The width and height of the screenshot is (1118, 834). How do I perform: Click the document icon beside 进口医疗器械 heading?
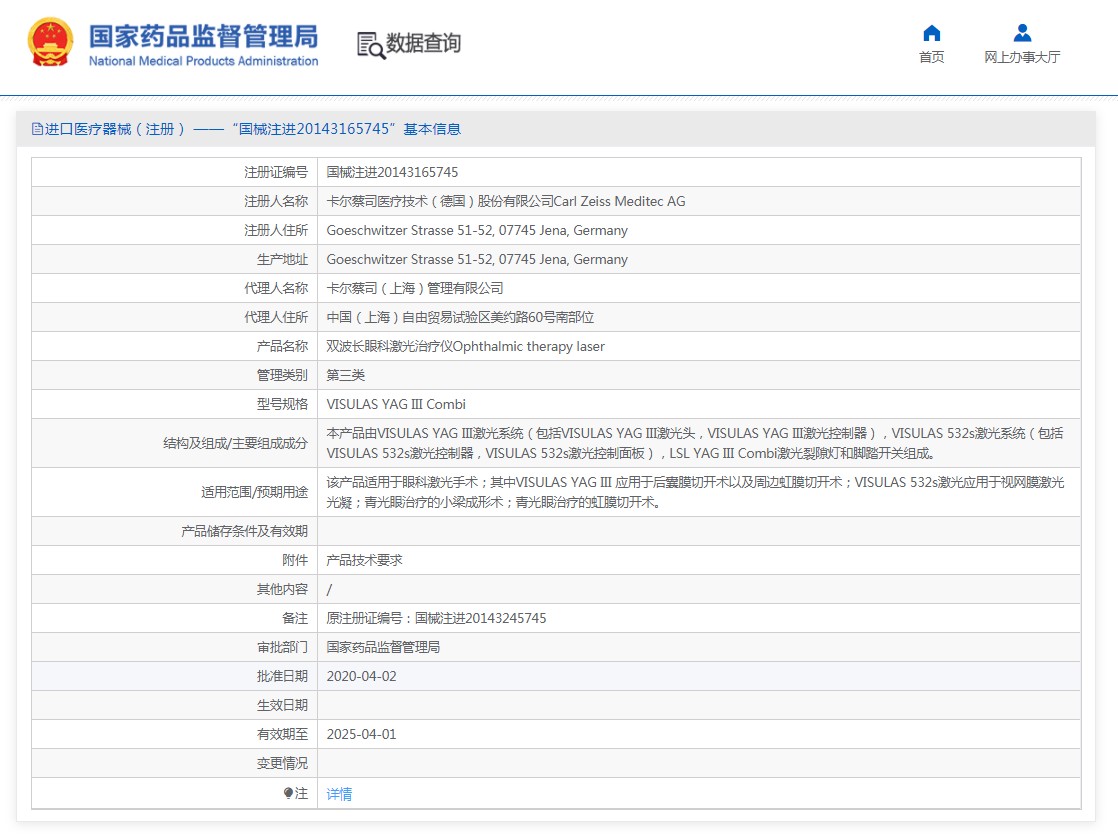[37, 129]
